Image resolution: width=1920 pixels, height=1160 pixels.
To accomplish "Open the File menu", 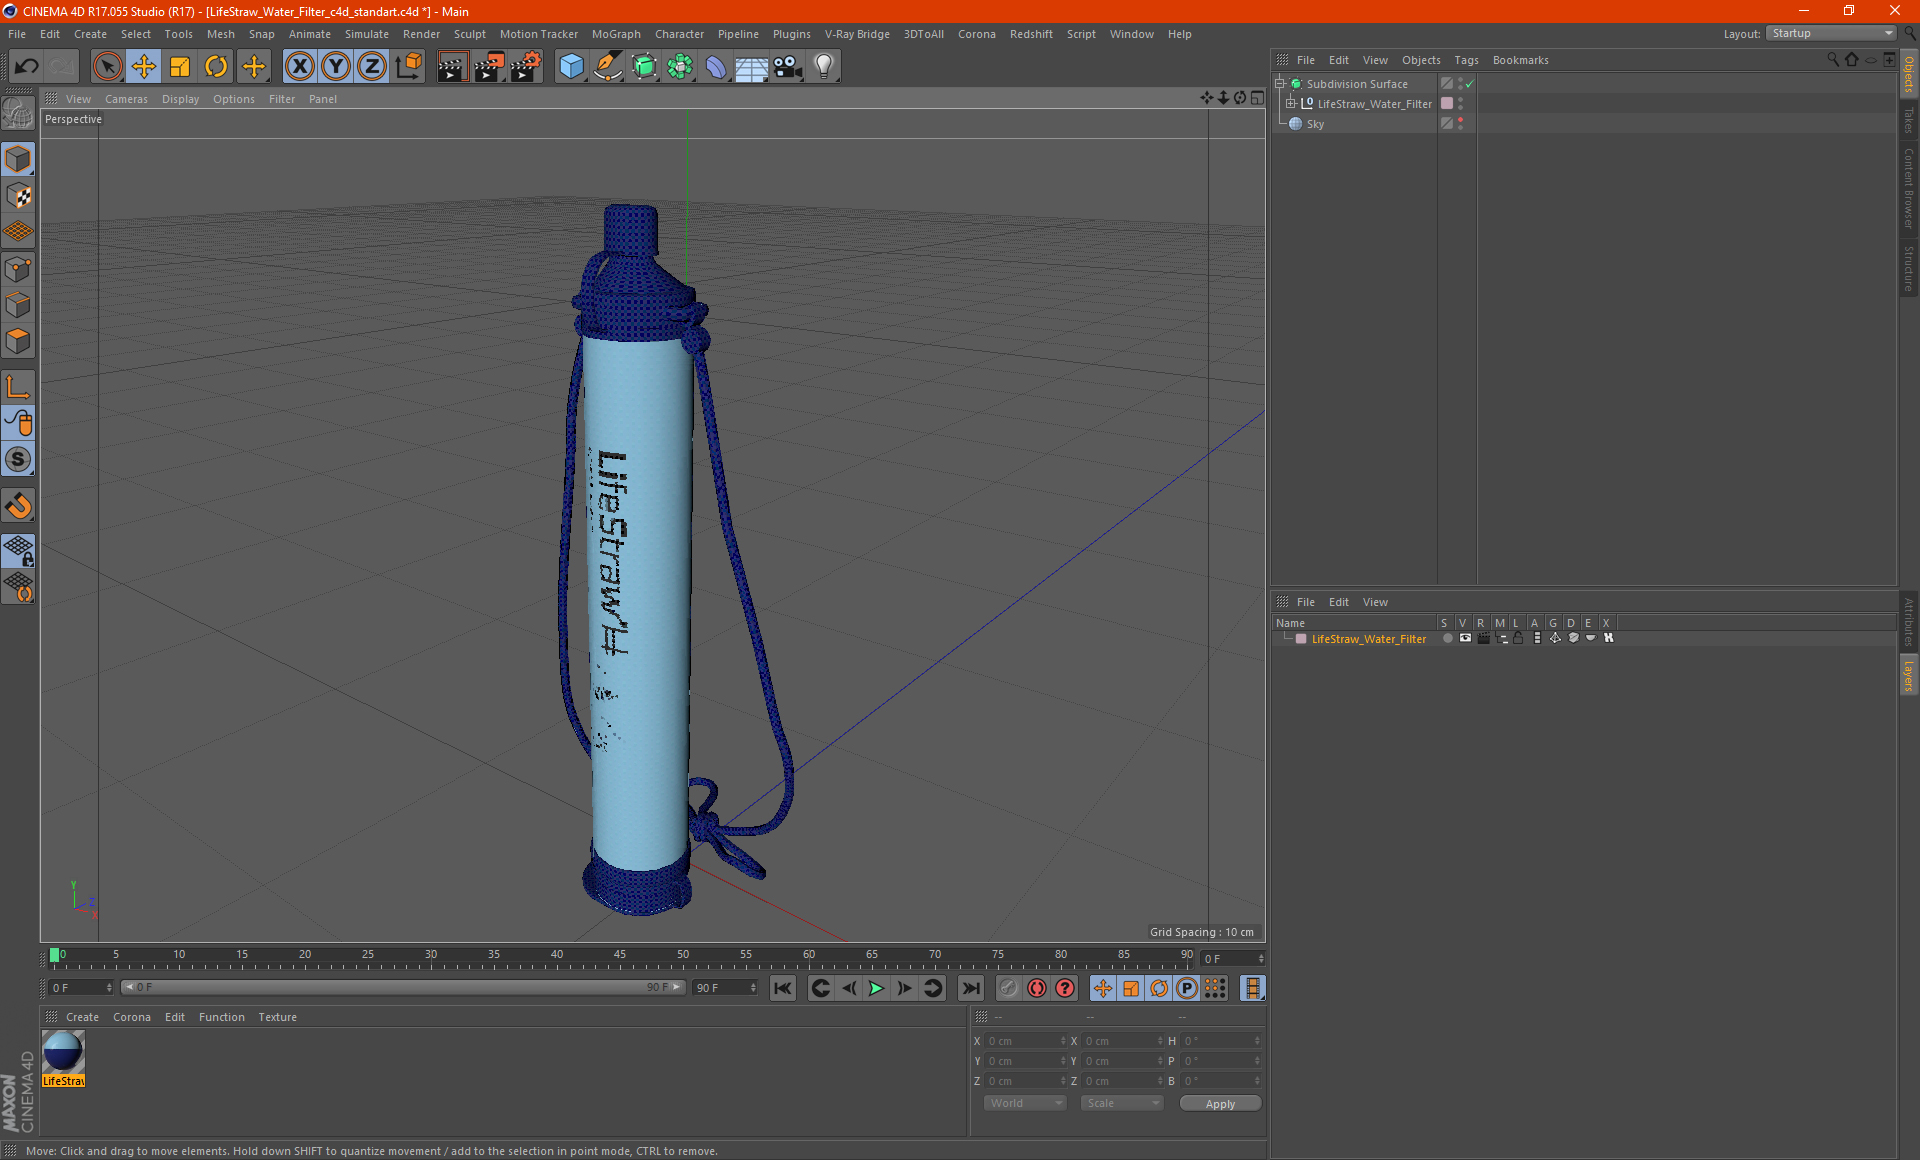I will point(17,34).
